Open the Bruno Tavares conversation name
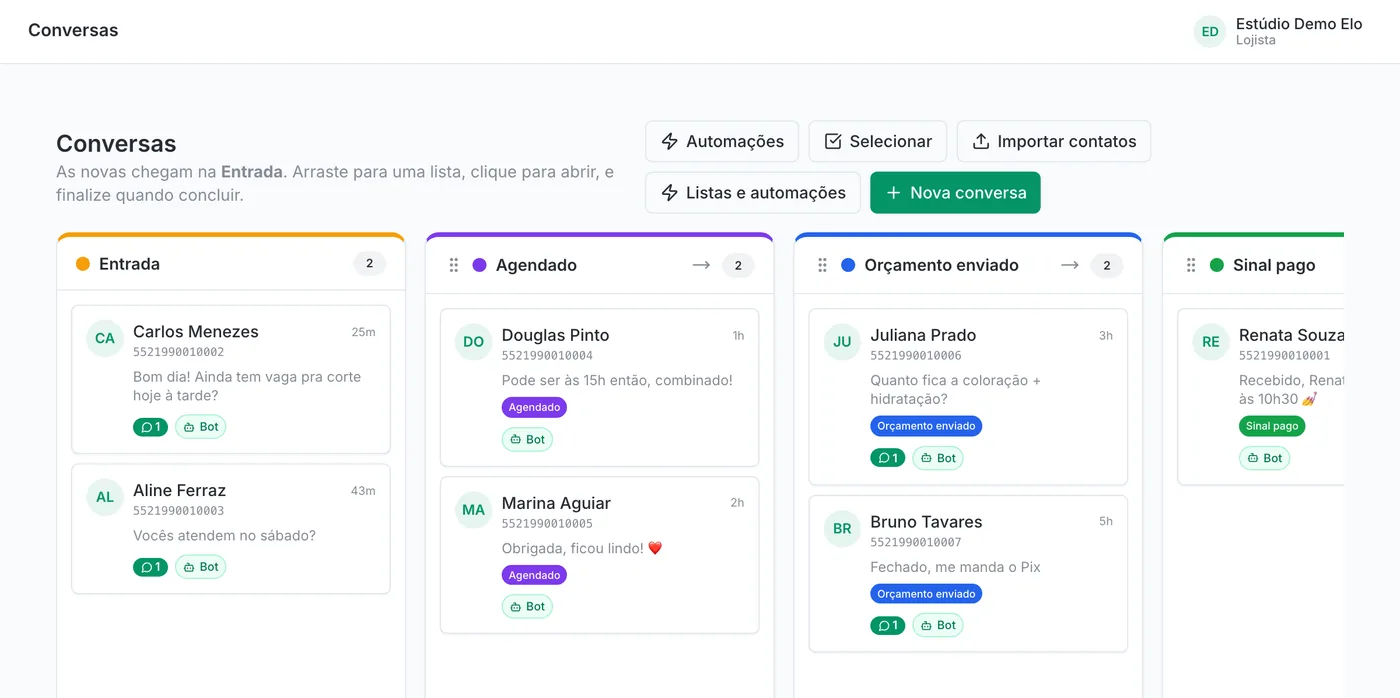The height and width of the screenshot is (698, 1400). pos(926,522)
